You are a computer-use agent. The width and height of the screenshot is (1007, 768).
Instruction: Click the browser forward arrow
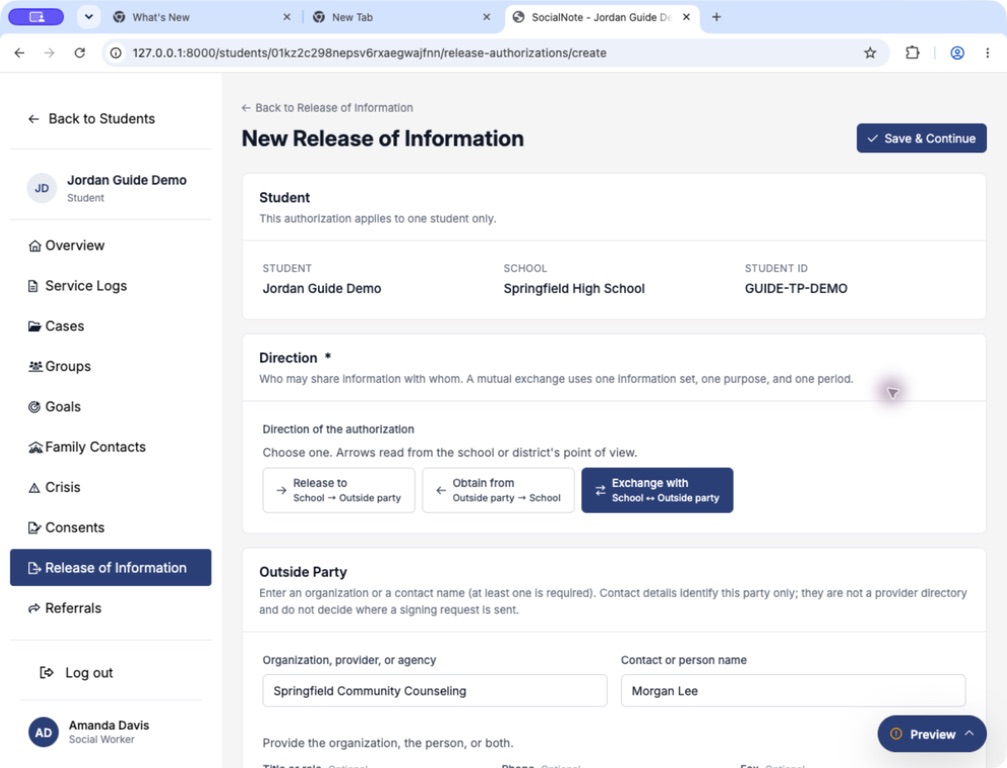(x=49, y=53)
